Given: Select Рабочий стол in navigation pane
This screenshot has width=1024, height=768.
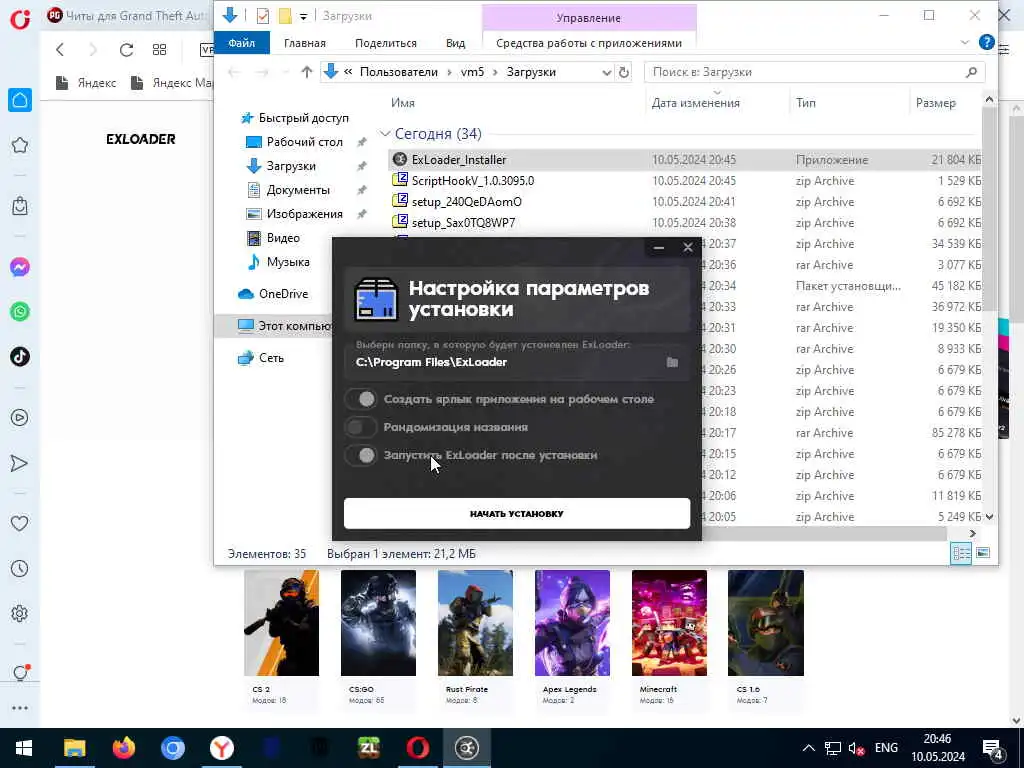Looking at the screenshot, I should [304, 142].
